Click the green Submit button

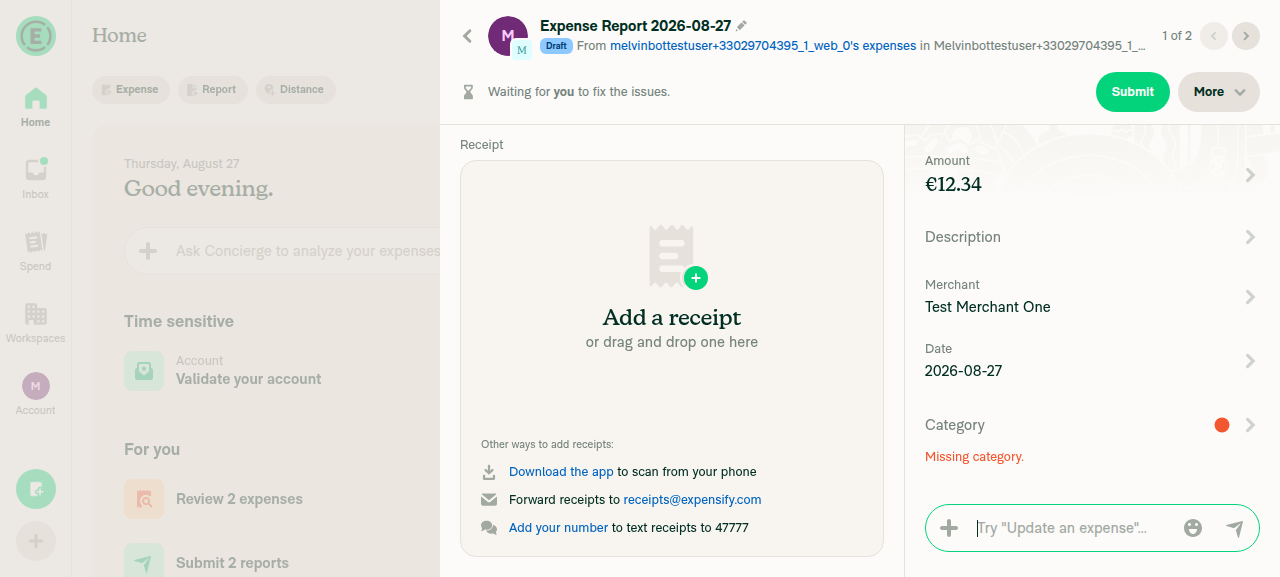coord(1133,92)
